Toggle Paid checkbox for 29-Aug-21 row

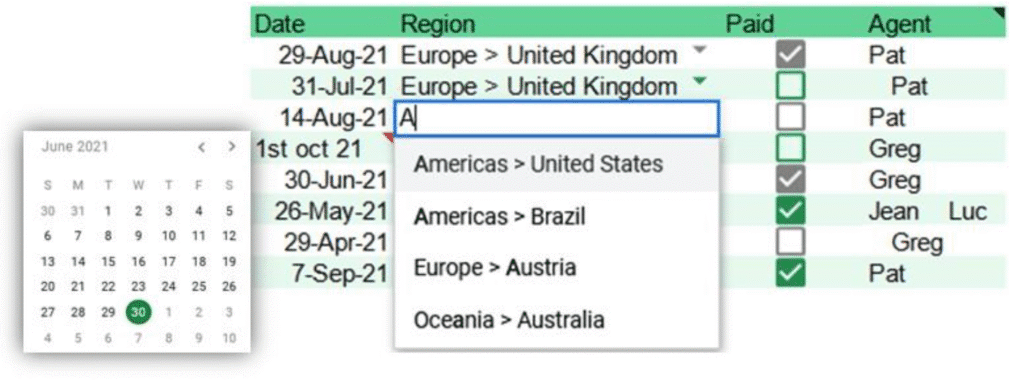coord(790,55)
